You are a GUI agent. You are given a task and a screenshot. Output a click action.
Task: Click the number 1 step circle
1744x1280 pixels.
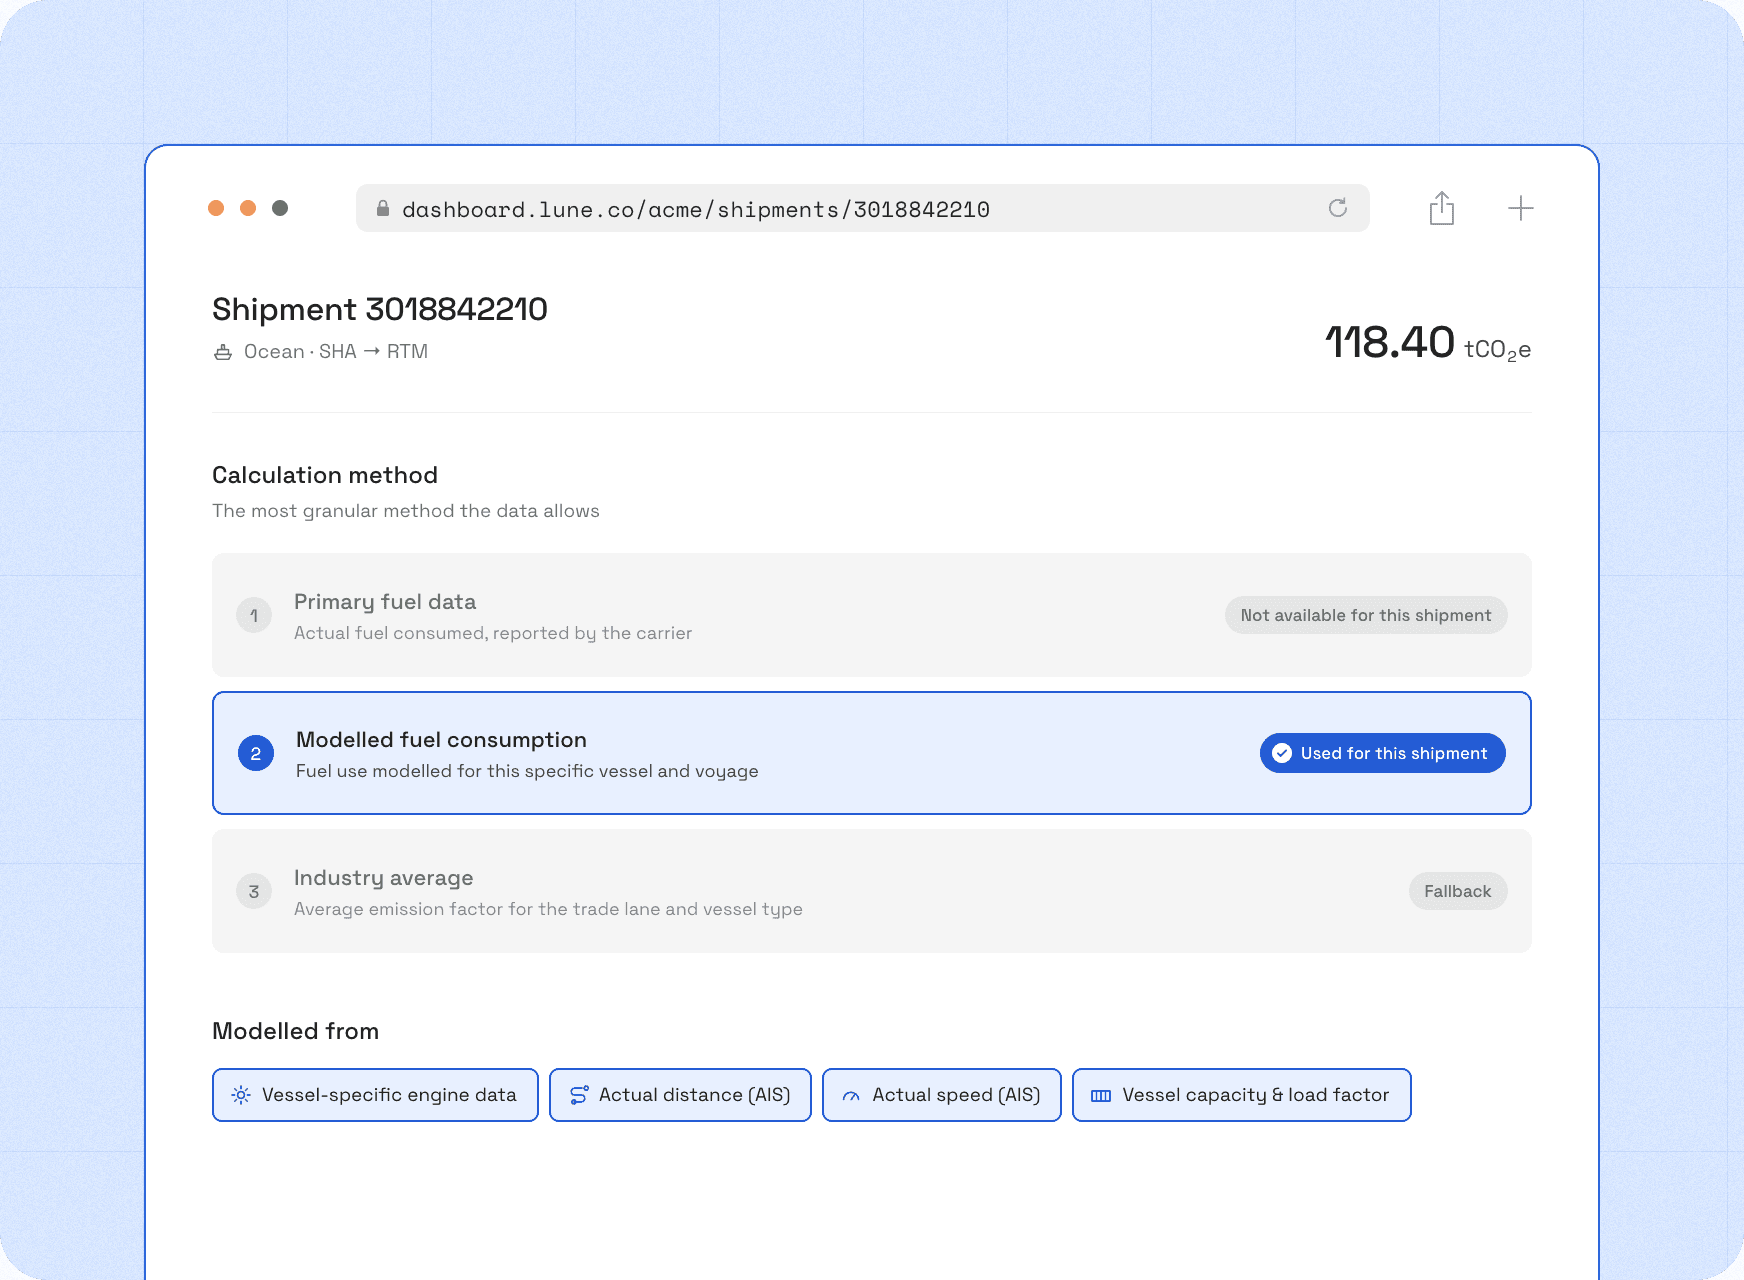[x=254, y=615]
